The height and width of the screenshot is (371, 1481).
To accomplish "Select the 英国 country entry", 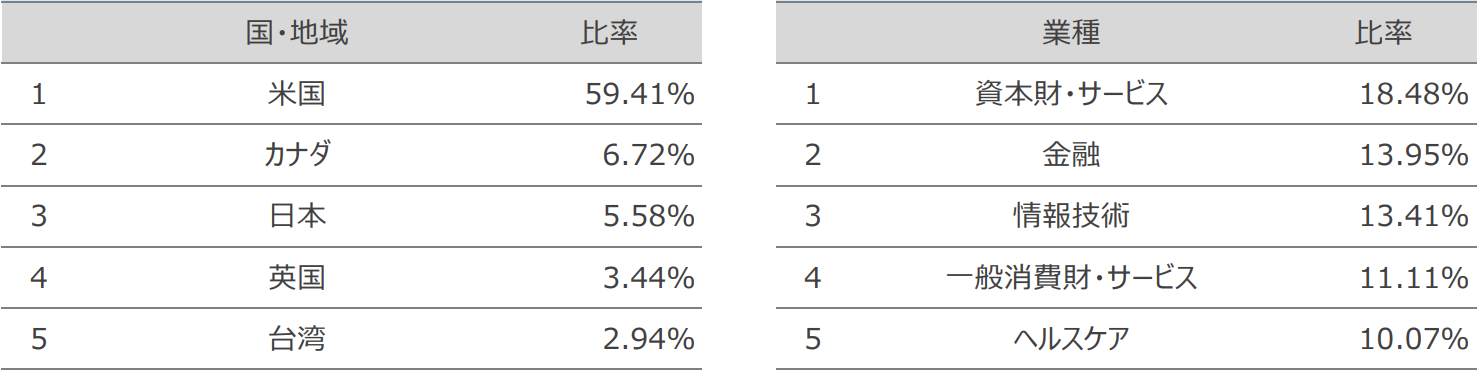I will 297,277.
